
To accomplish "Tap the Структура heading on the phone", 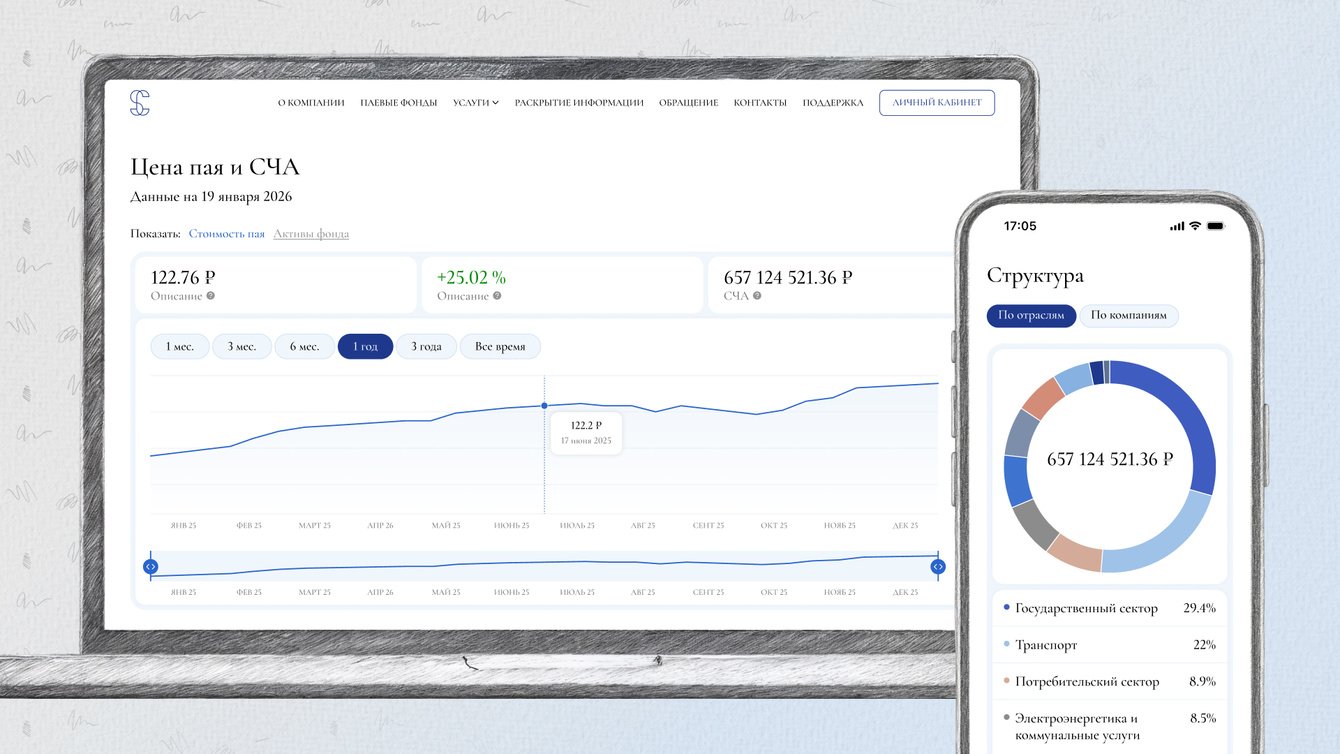I will pos(1035,276).
